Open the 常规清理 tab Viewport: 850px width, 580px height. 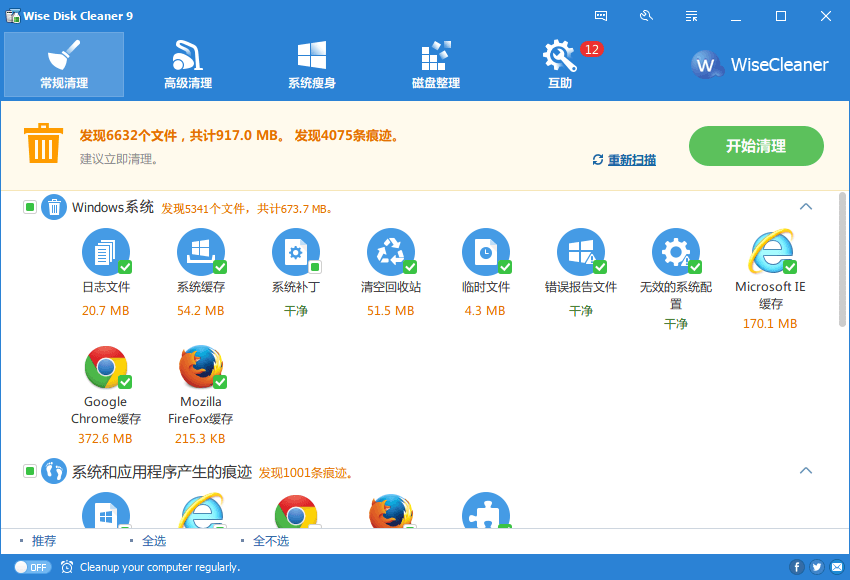[x=64, y=65]
